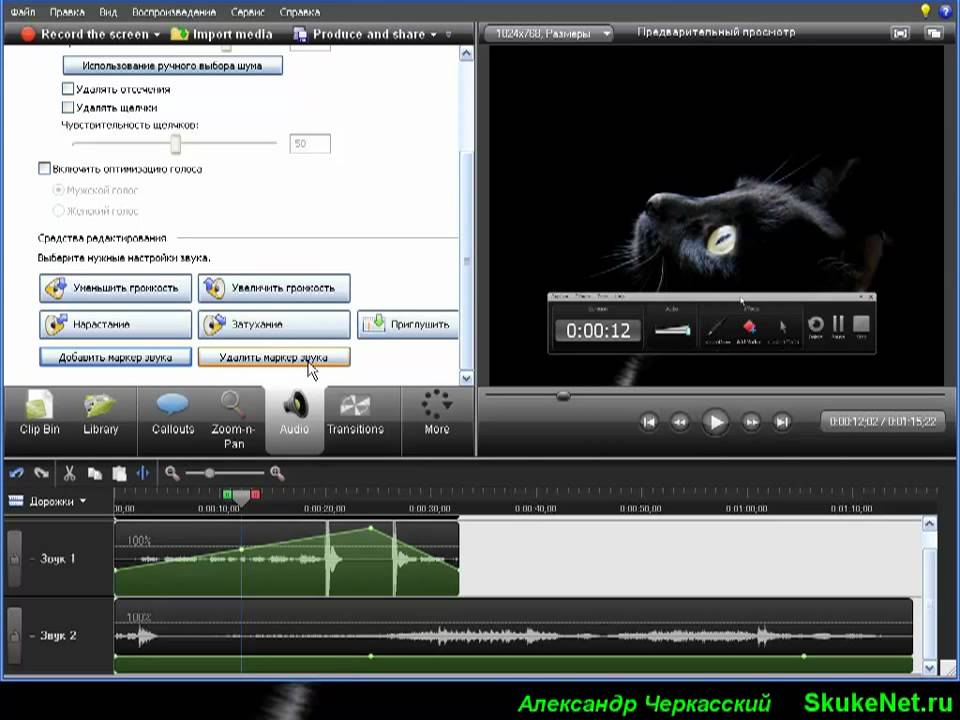
Task: Open the Файл menu
Action: tap(23, 12)
